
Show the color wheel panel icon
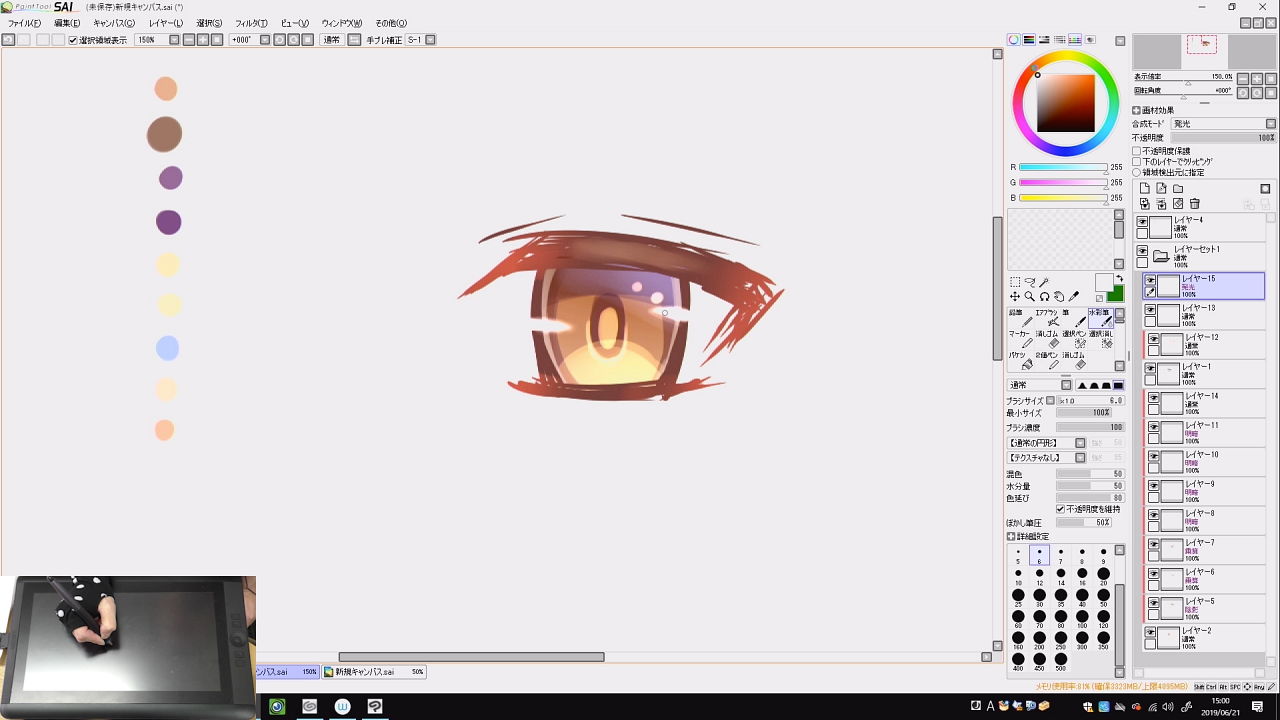(x=1013, y=40)
